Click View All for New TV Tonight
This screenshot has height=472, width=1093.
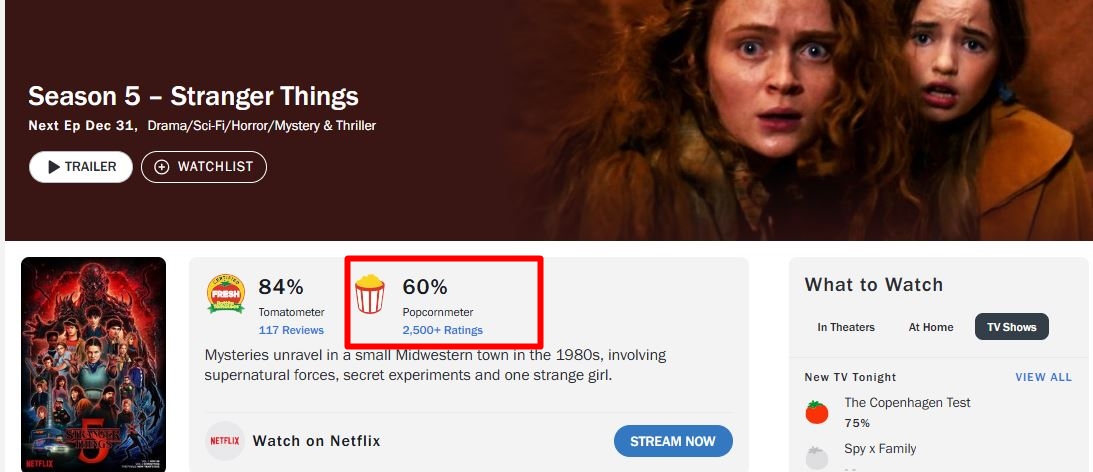pos(1043,377)
